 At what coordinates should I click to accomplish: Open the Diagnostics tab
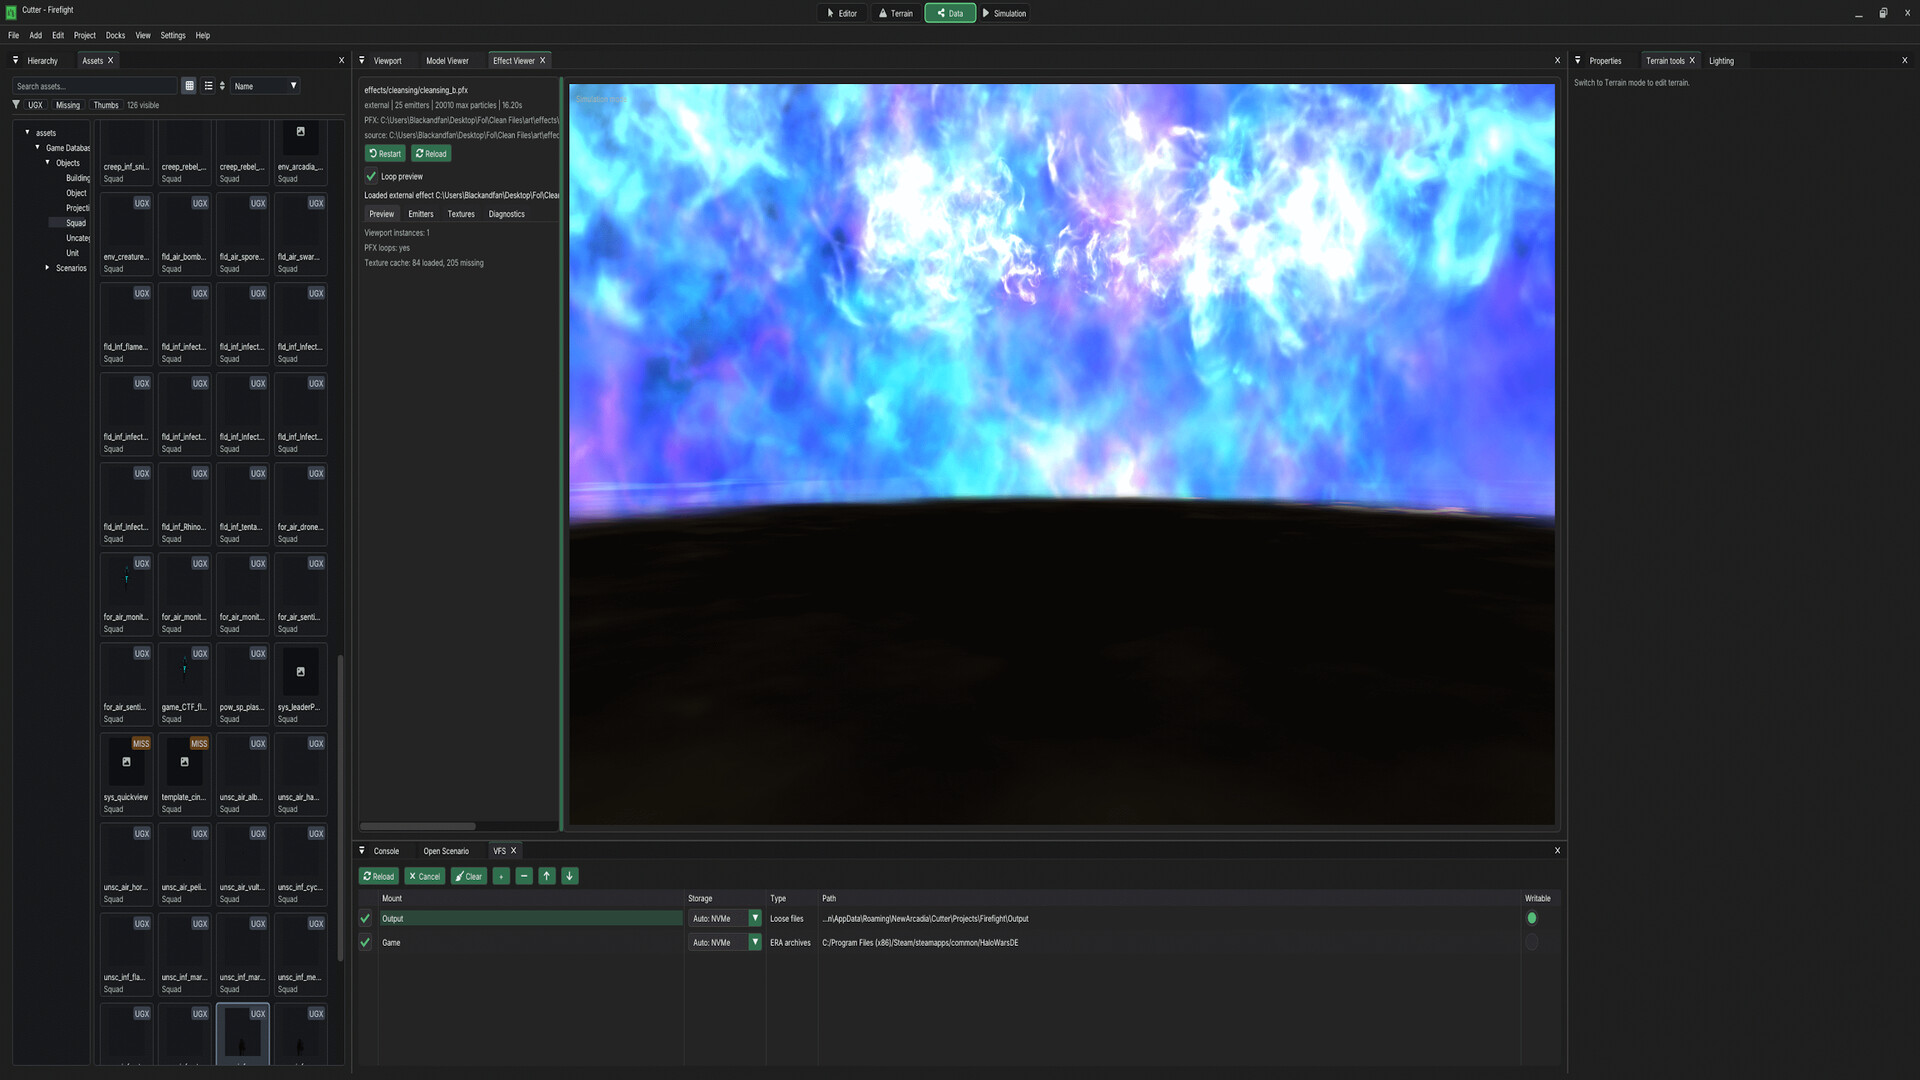[x=507, y=214]
